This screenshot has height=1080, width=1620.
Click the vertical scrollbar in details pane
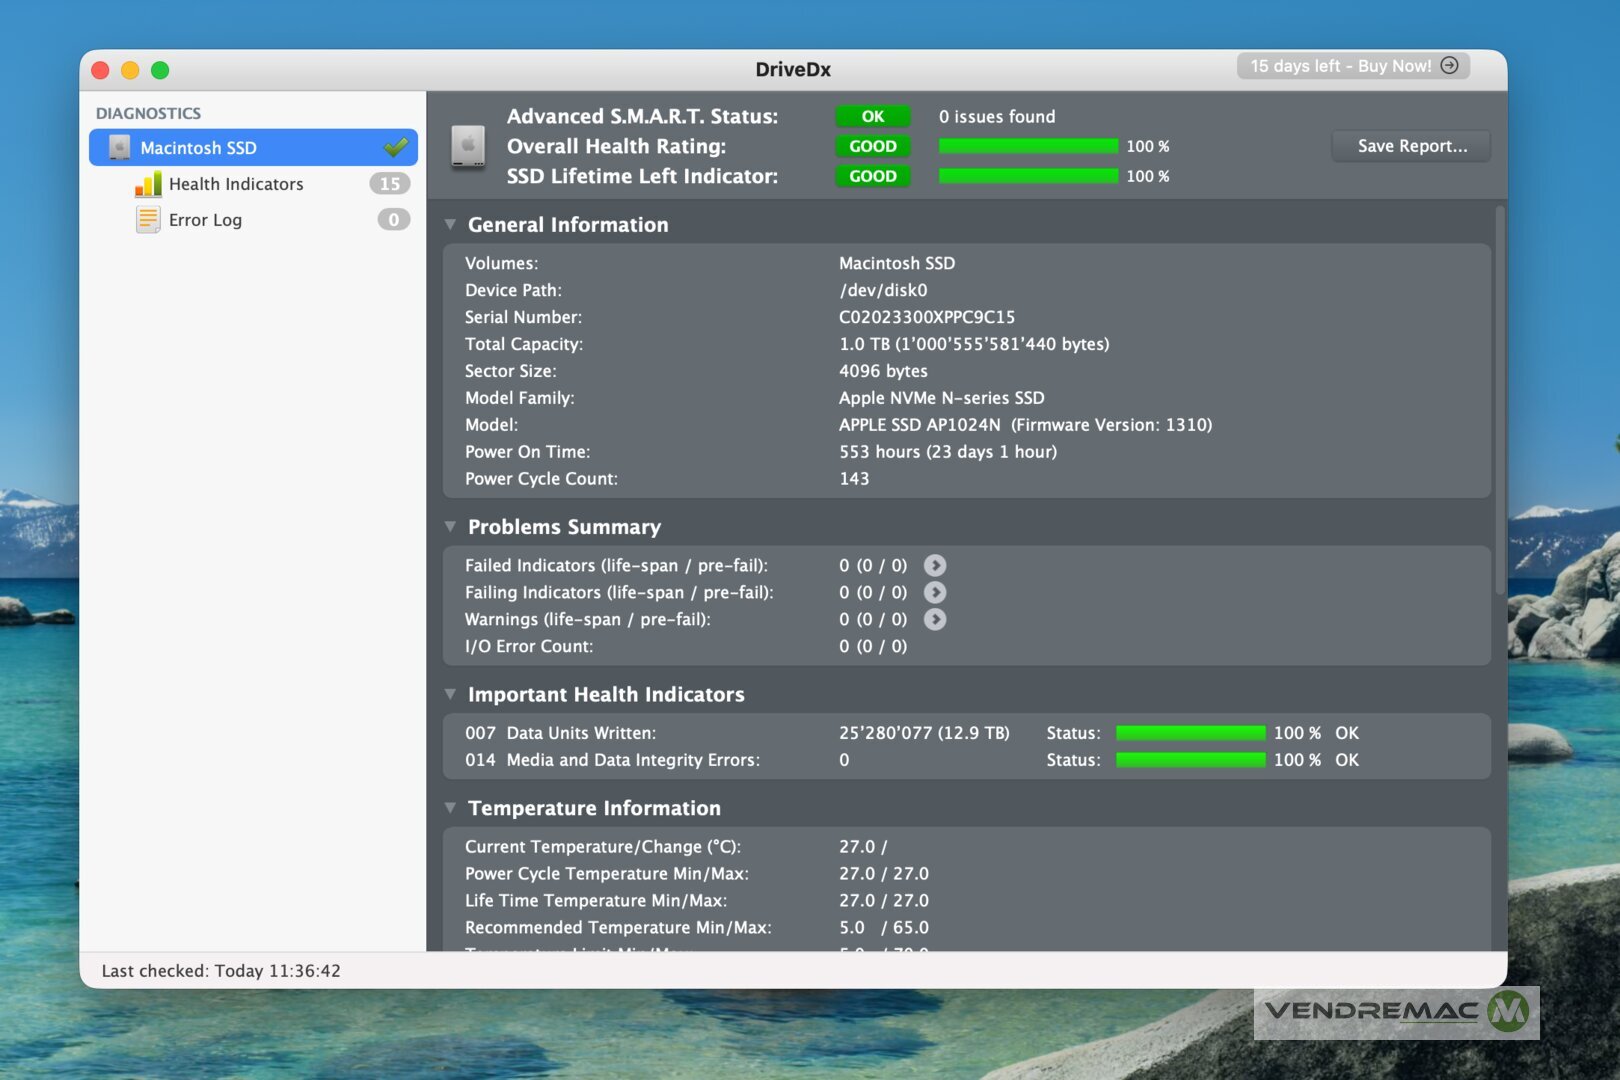pyautogui.click(x=1499, y=400)
